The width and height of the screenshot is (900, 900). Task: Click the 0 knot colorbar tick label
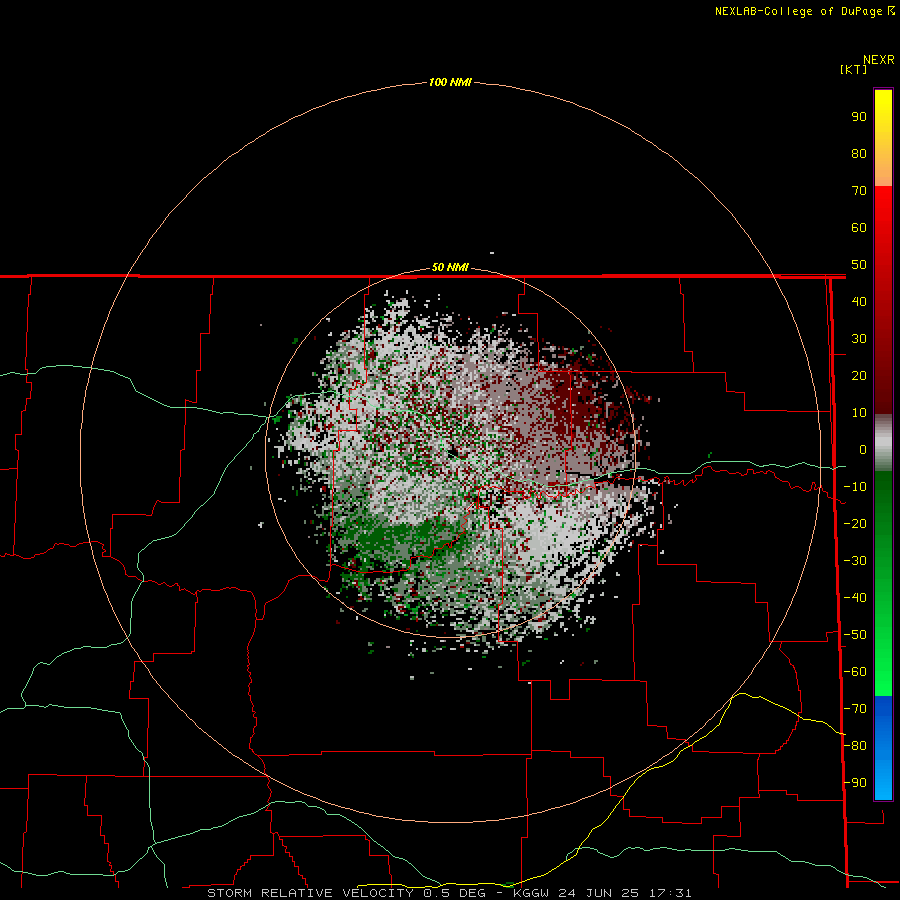[x=863, y=449]
